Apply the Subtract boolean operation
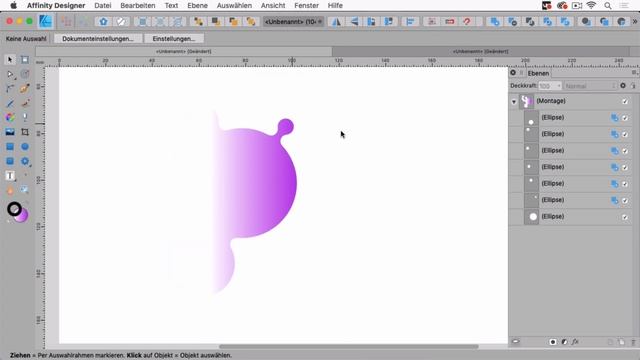Image resolution: width=640 pixels, height=360 pixels. 512,22
